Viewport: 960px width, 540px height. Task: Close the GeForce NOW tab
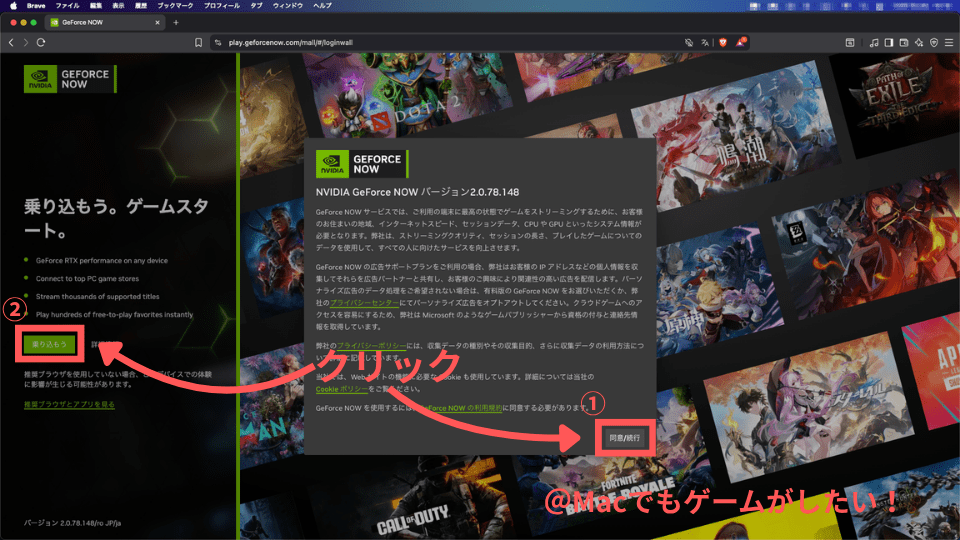(158, 21)
